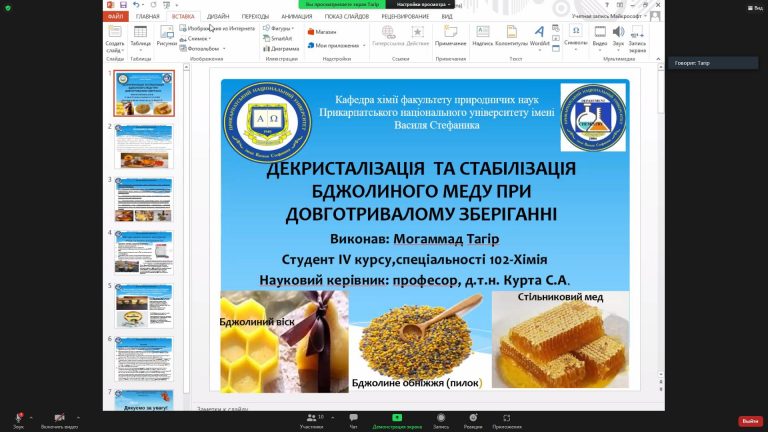768x432 pixels.
Task: Open Zoom Apps (Приложения) icon
Action: 507,421
